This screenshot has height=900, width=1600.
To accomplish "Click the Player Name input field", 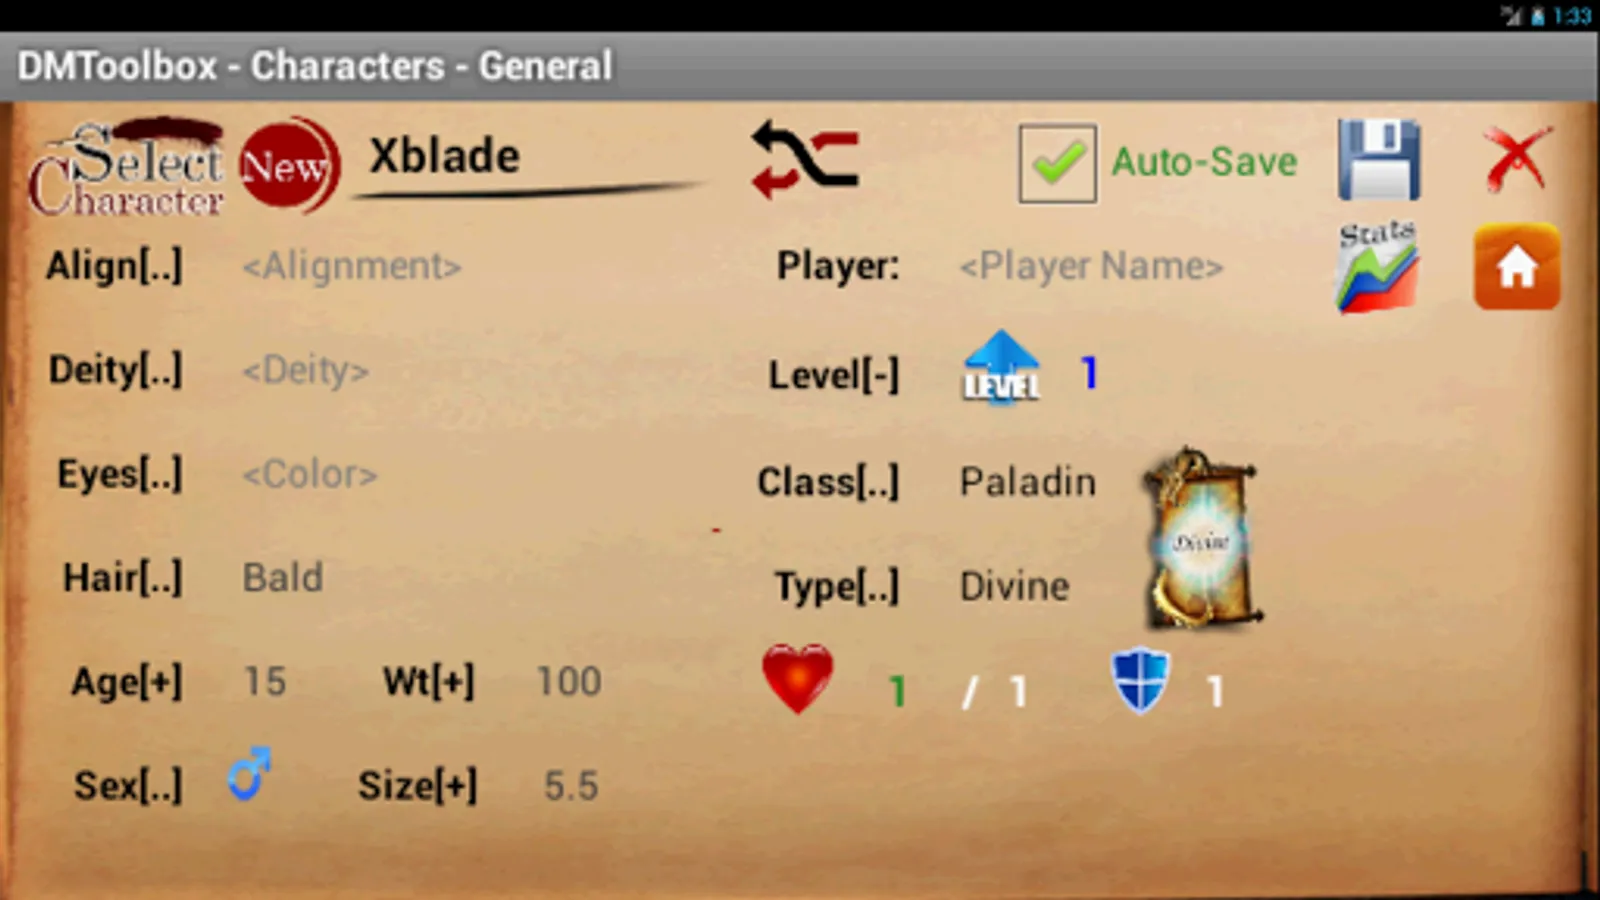I will 1091,266.
